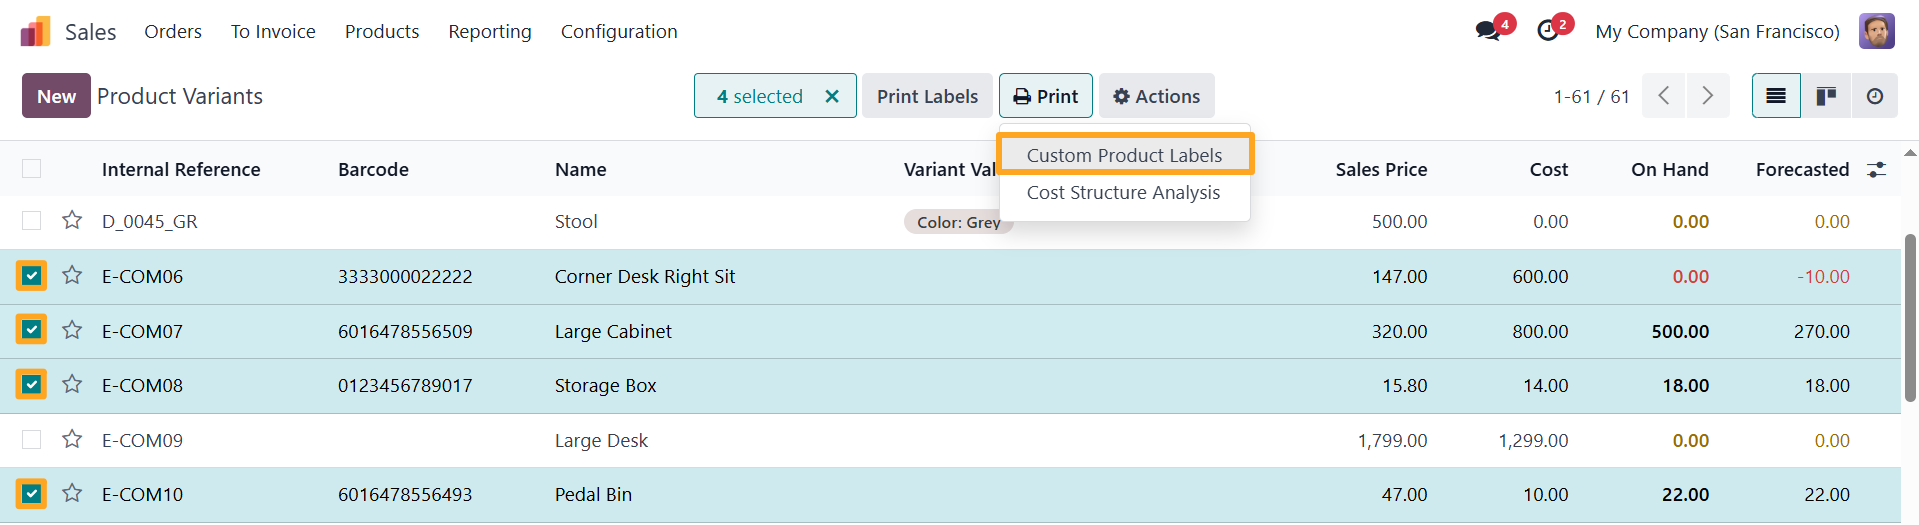
Task: Uncheck the E-COM10 Pedal Bin row
Action: click(32, 493)
